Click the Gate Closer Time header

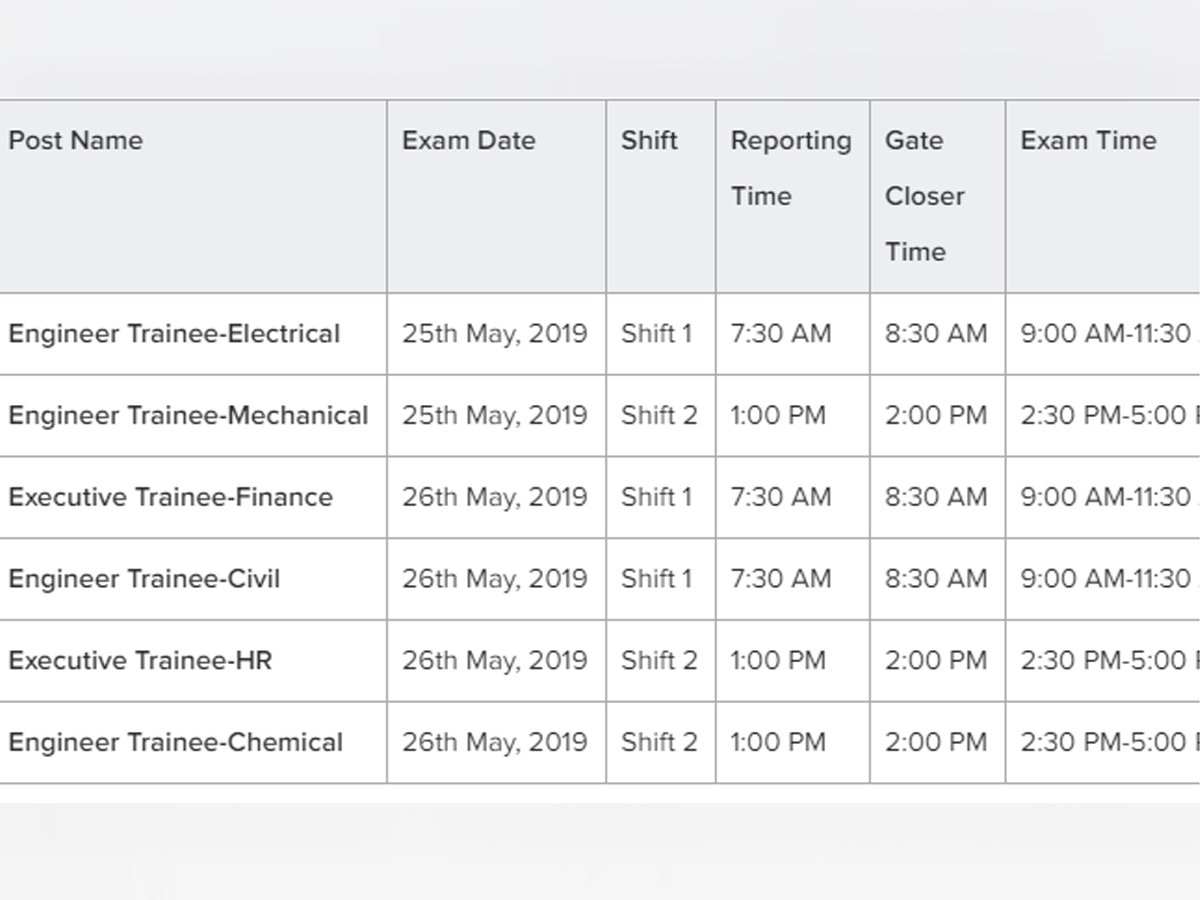[925, 196]
